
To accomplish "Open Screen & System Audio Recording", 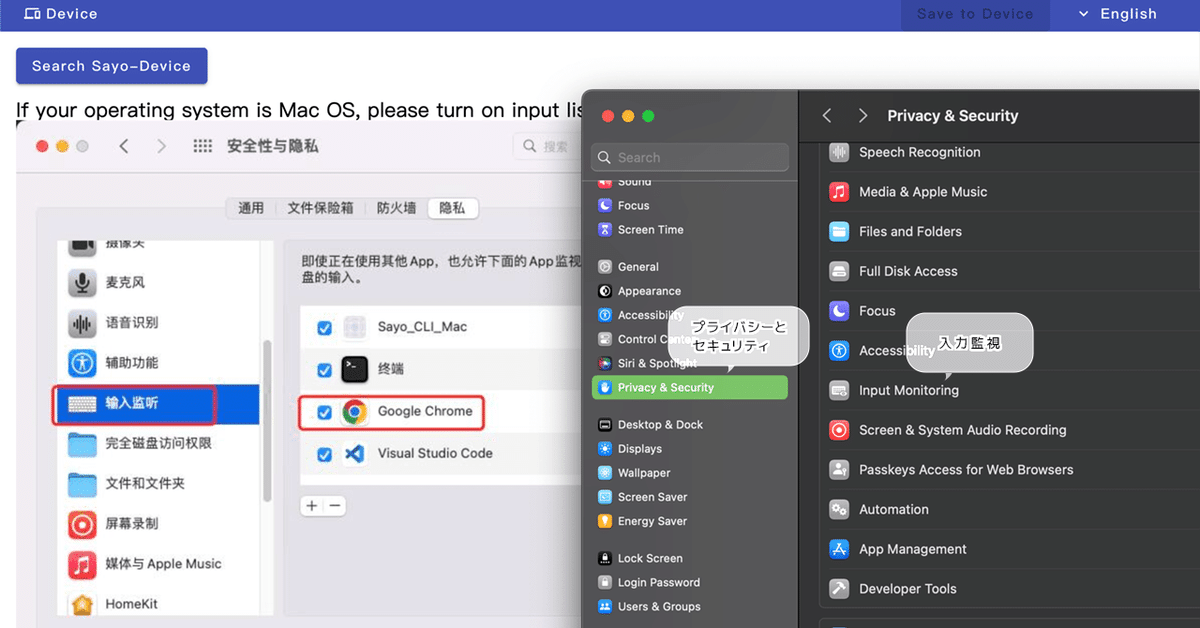I will click(1010, 430).
